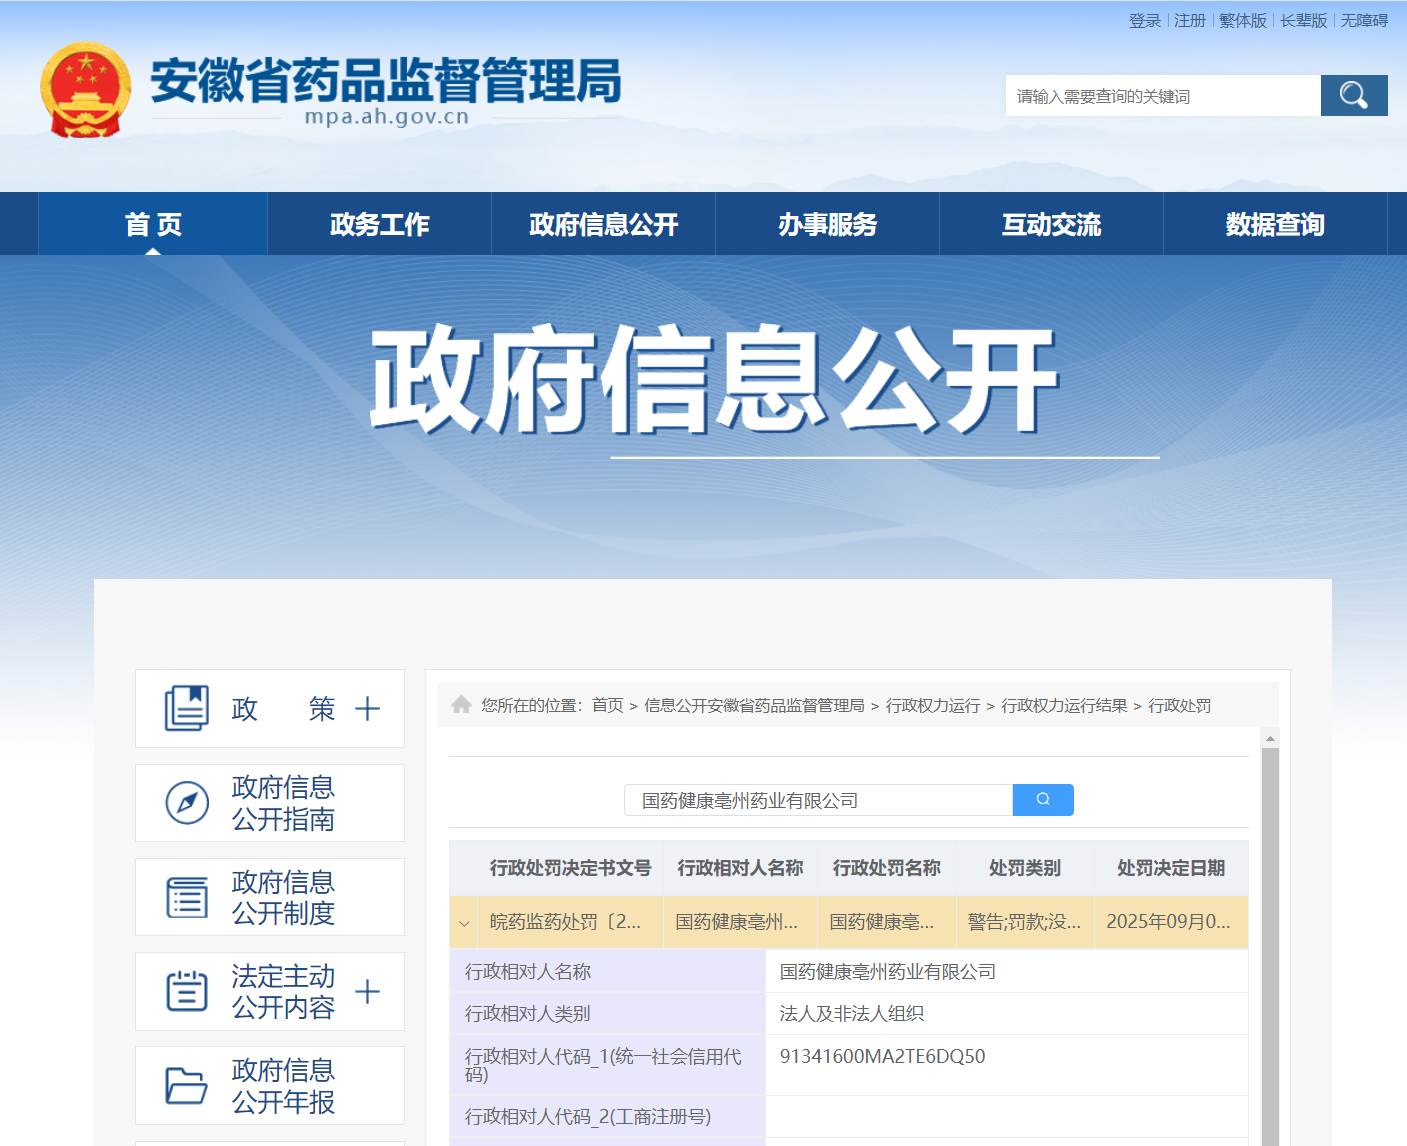1407x1146 pixels.
Task: Click the site title 安徽省药品监督管理局
Action: (386, 81)
